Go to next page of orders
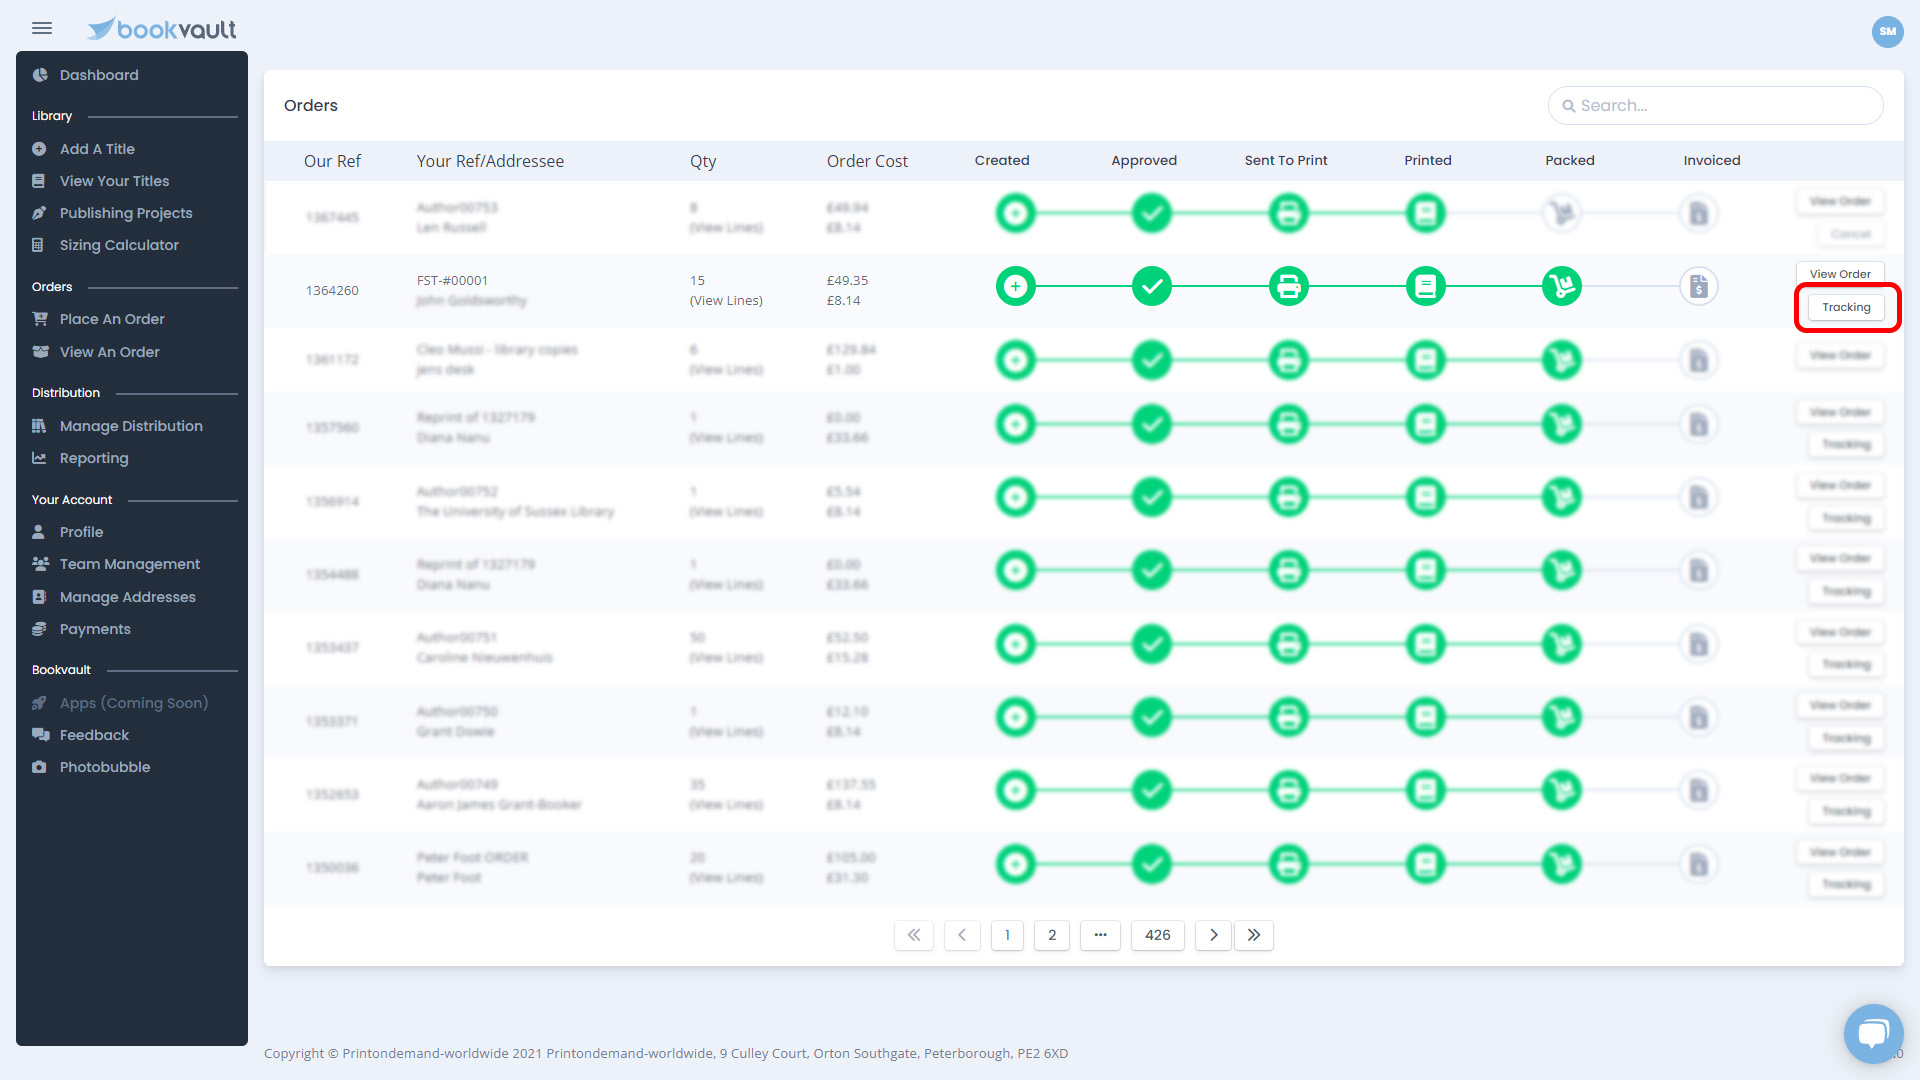The height and width of the screenshot is (1080, 1920). pyautogui.click(x=1213, y=935)
